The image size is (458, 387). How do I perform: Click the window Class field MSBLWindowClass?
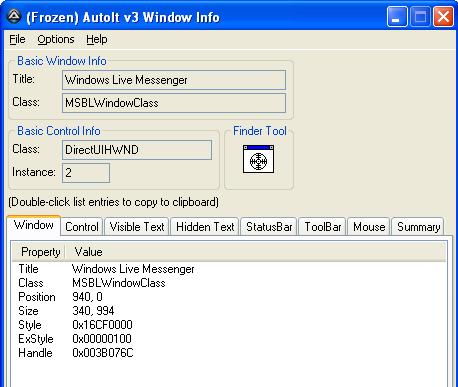click(174, 103)
